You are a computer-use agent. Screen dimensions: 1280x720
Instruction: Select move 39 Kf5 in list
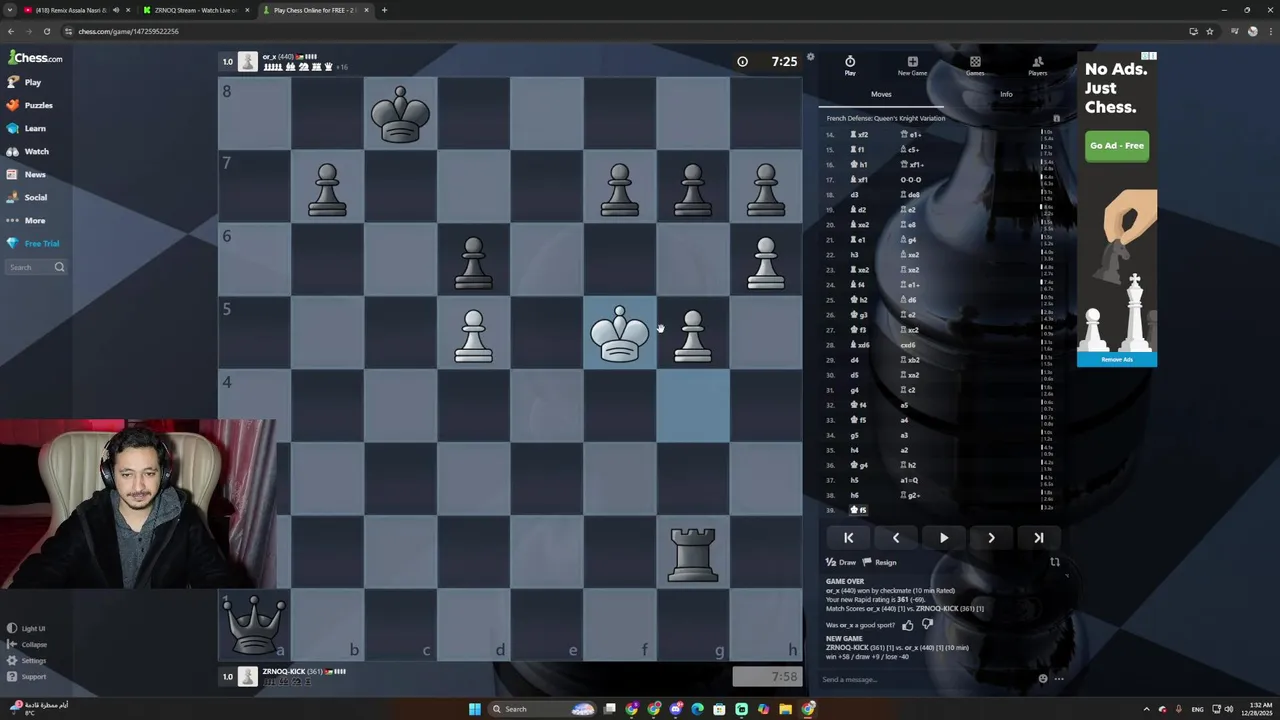[x=859, y=510]
